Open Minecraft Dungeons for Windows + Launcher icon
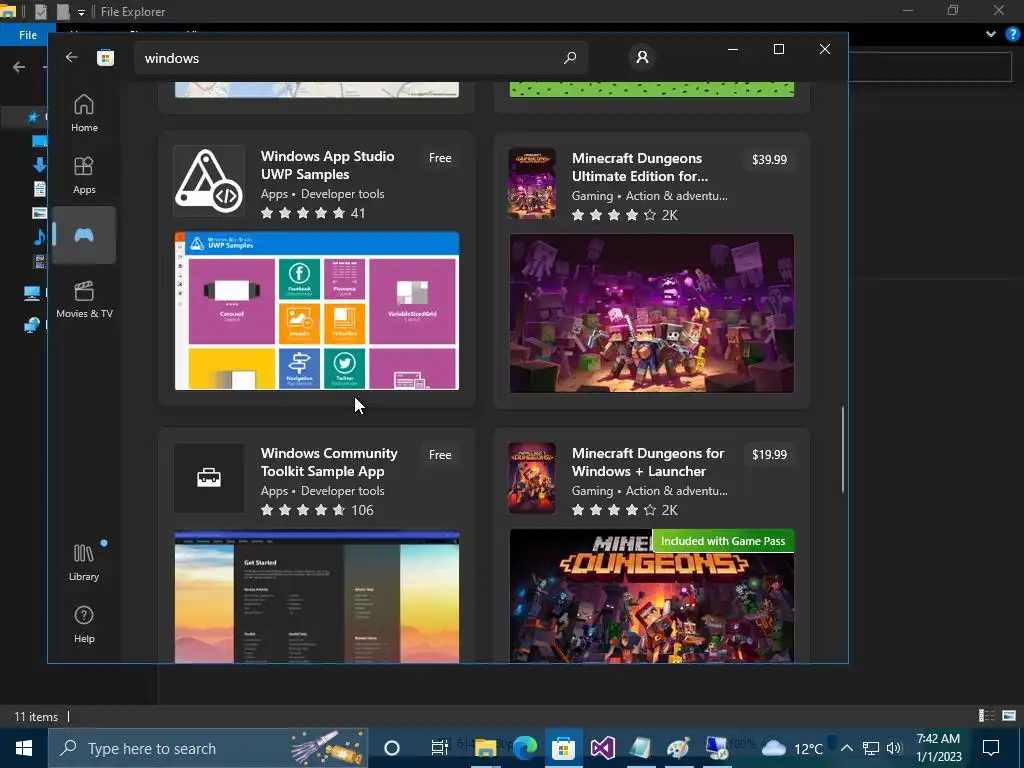 coord(532,478)
